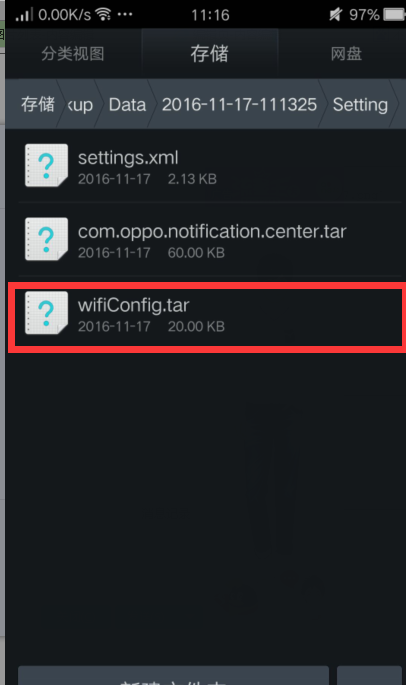
Task: Tap the Wi-Fi status icon
Action: click(x=104, y=14)
